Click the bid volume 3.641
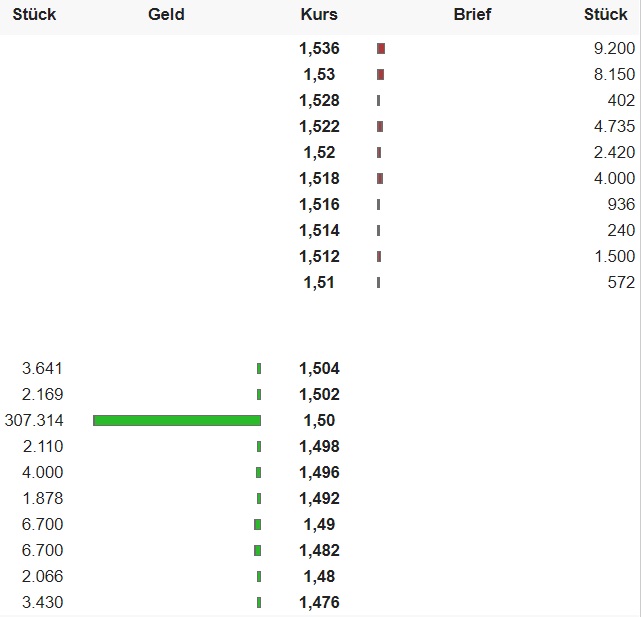The image size is (641, 617). pyautogui.click(x=42, y=368)
